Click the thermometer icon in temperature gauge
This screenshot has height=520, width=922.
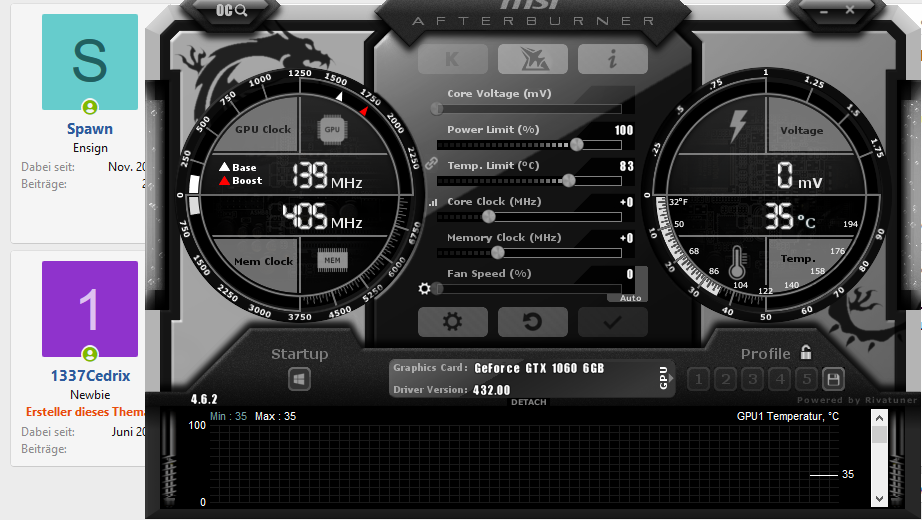736,262
